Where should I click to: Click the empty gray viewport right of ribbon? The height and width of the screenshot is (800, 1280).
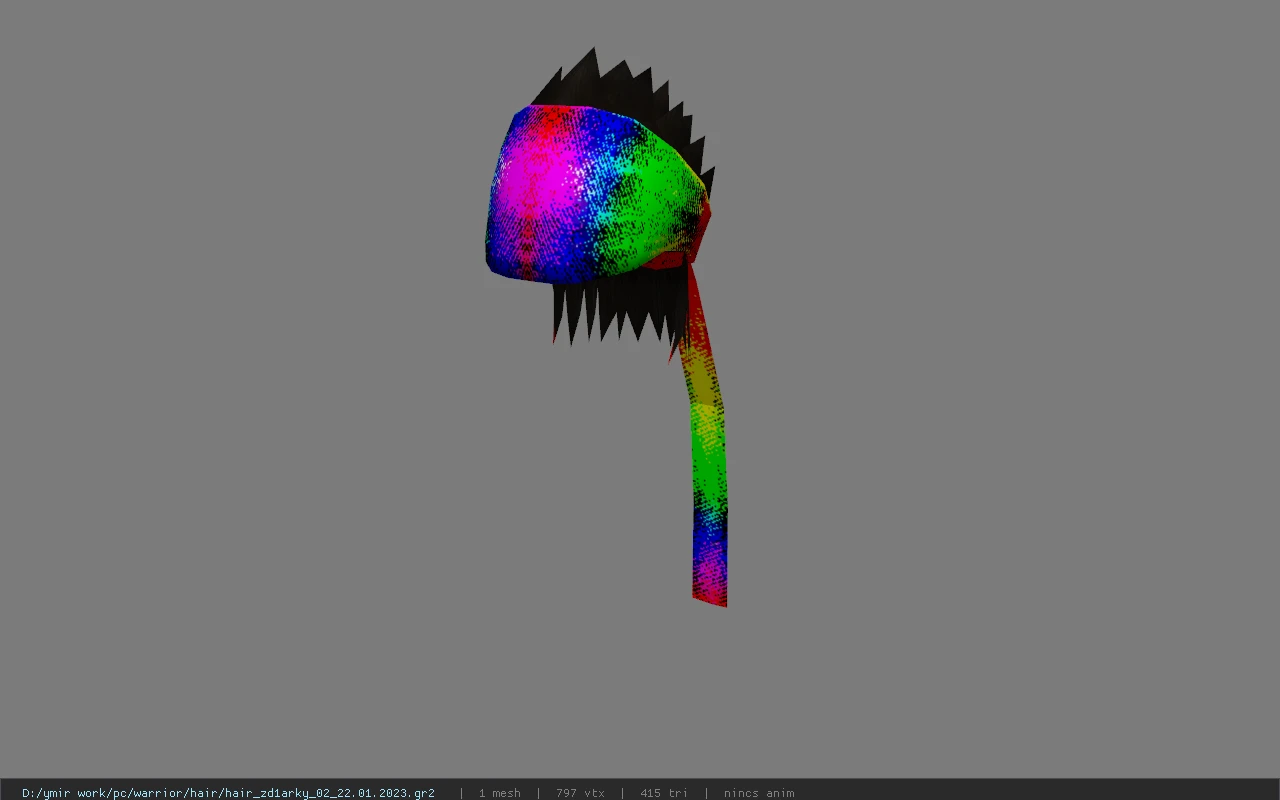tap(1000, 400)
